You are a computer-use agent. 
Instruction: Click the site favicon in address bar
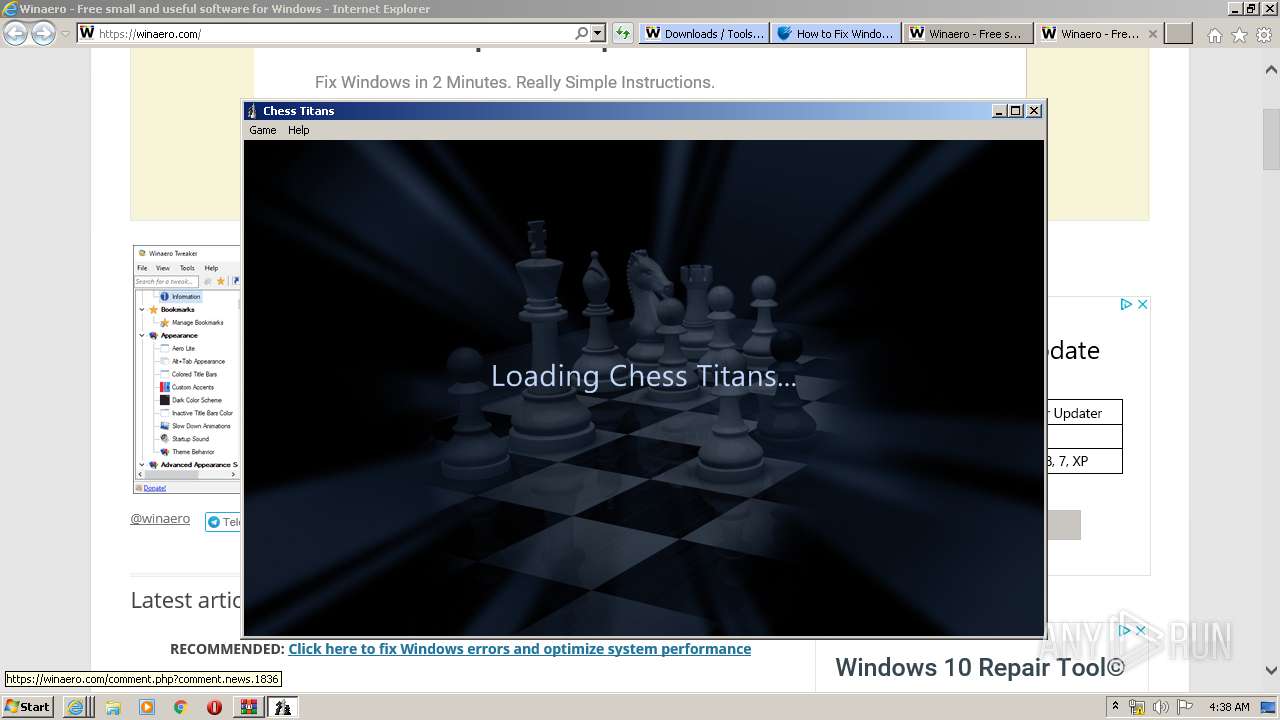(87, 33)
